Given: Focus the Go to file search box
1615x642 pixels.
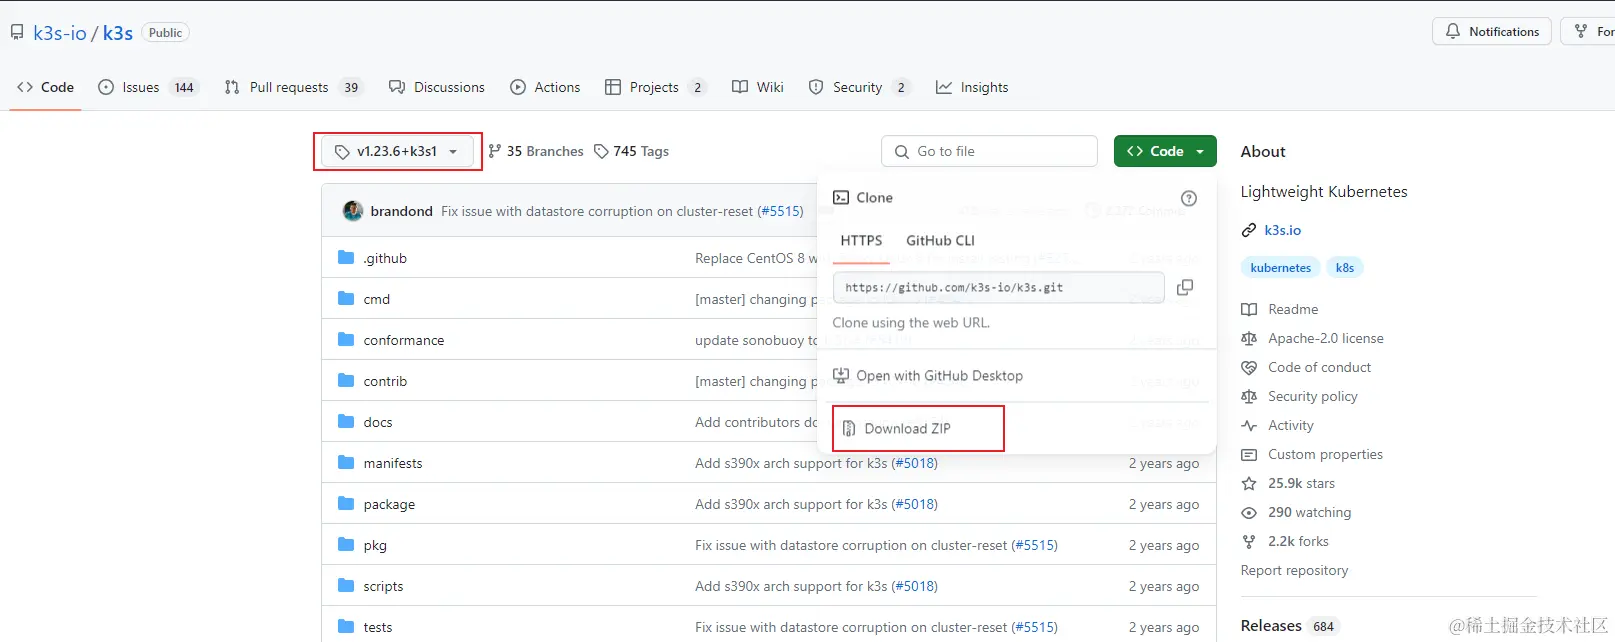Looking at the screenshot, I should click(x=989, y=151).
